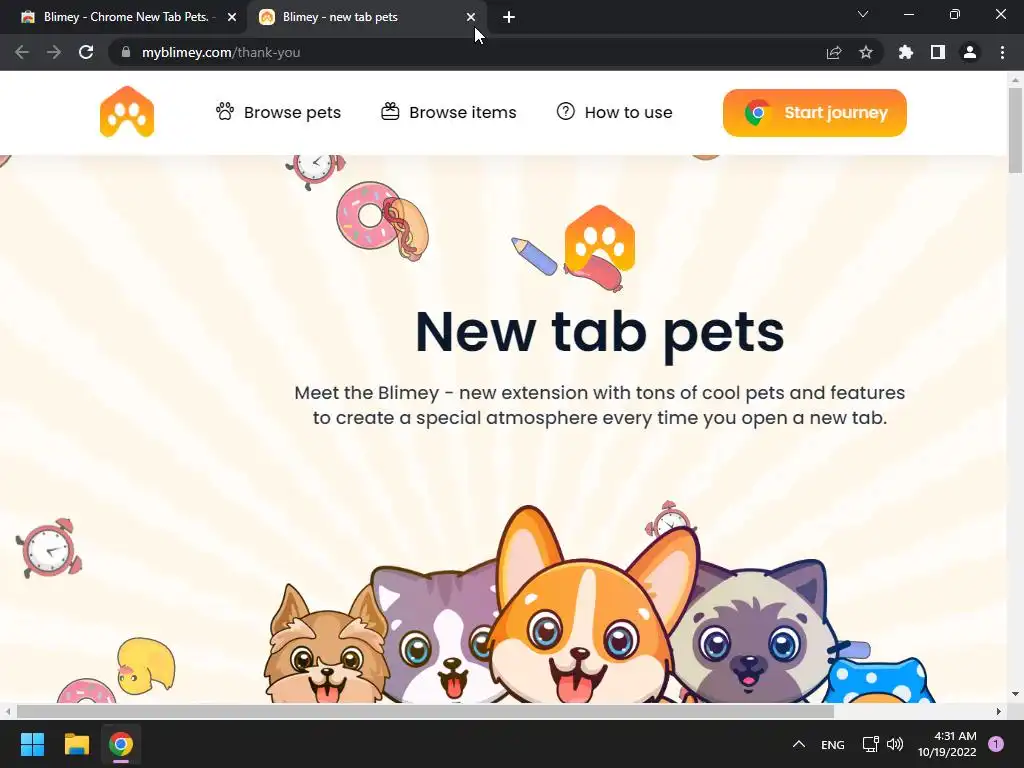Click the Start journey button
Screen dimensions: 1024x768
coord(814,113)
